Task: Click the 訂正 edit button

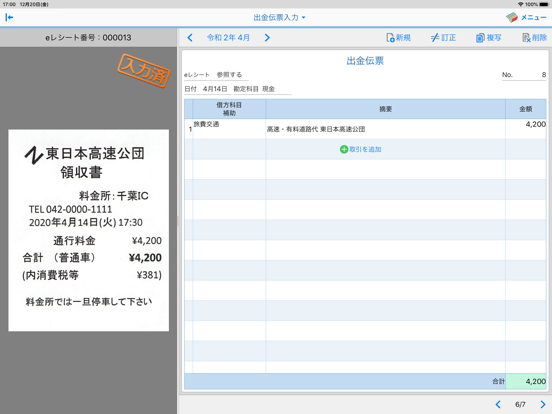Action: tap(443, 38)
